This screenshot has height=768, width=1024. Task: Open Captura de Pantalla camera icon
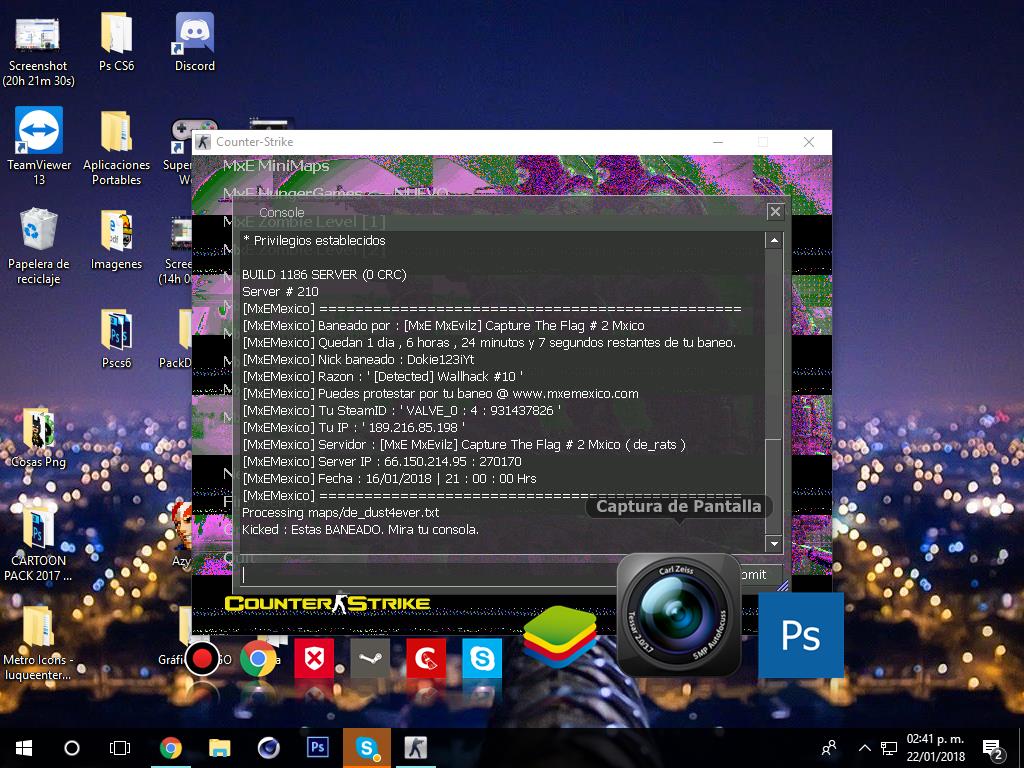pos(679,615)
